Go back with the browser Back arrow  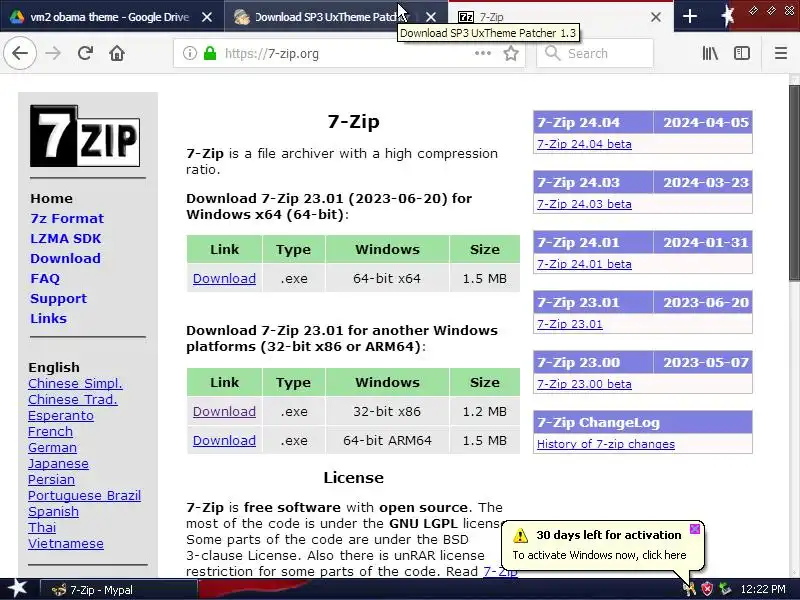pyautogui.click(x=20, y=53)
